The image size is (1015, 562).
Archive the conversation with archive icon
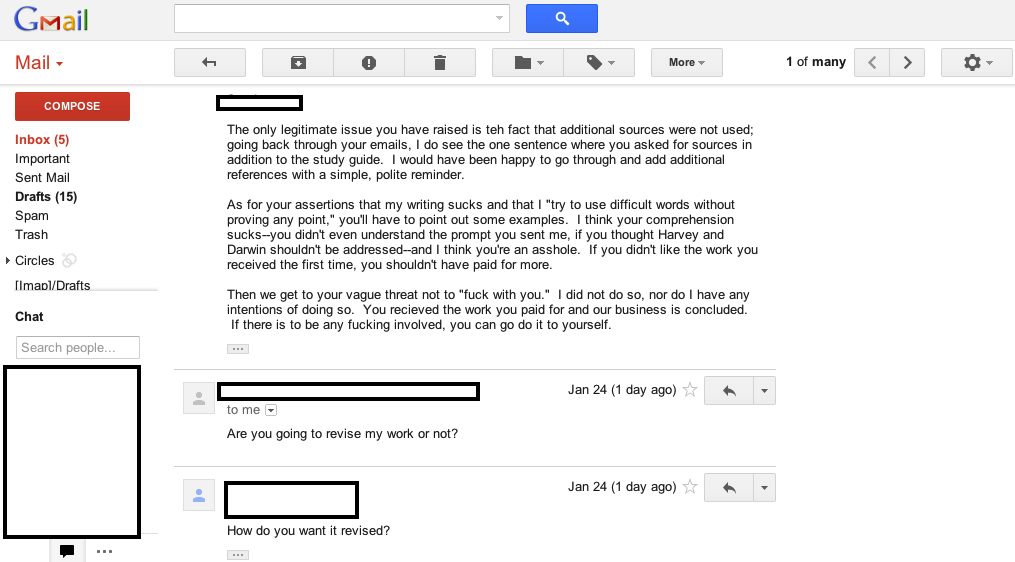[298, 63]
